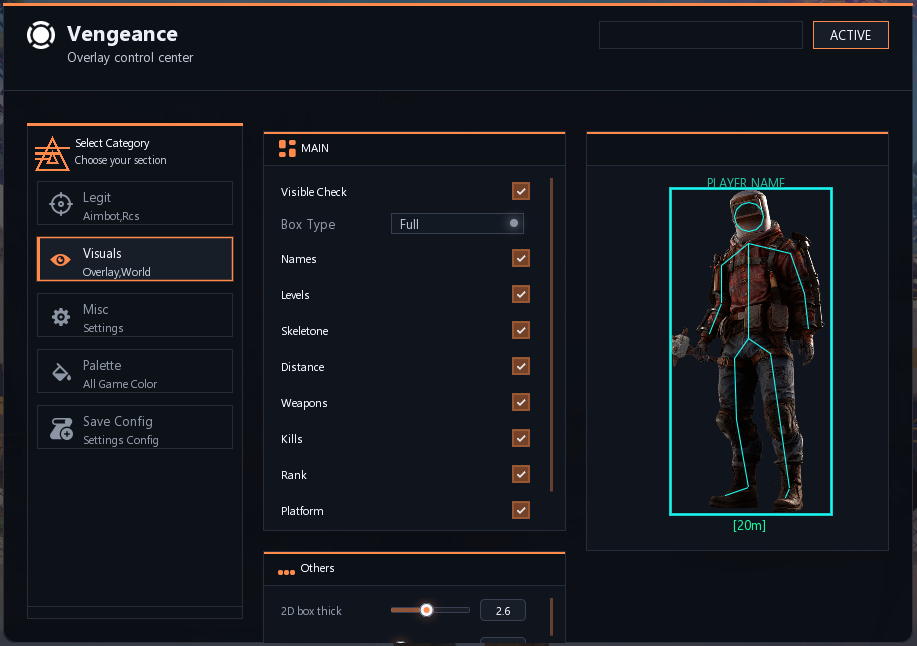
Task: Toggle the Levels checkbox
Action: [521, 294]
